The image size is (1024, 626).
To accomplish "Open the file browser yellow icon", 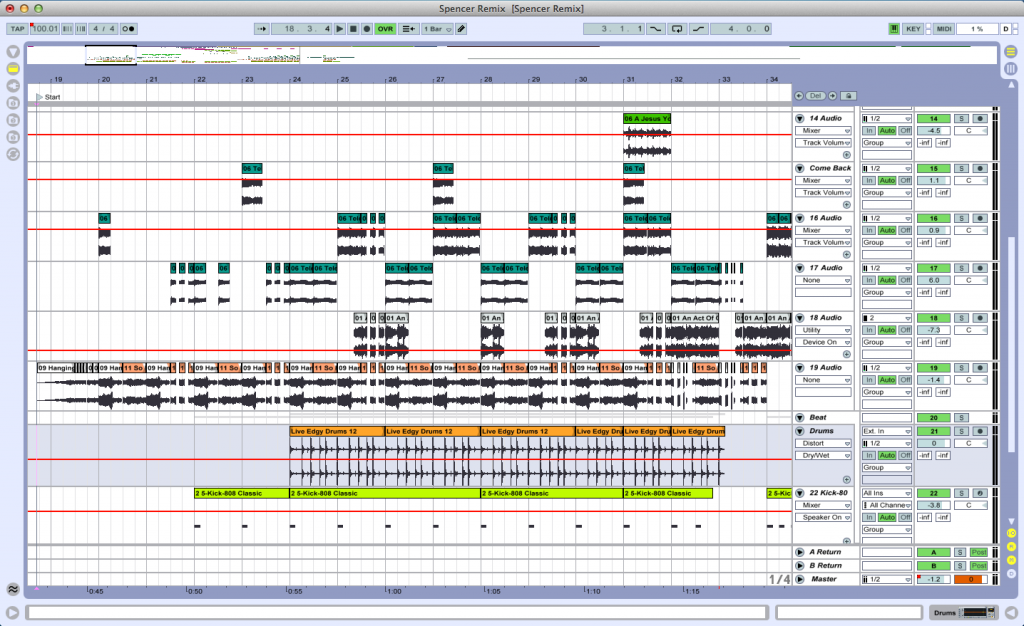I will click(13, 69).
